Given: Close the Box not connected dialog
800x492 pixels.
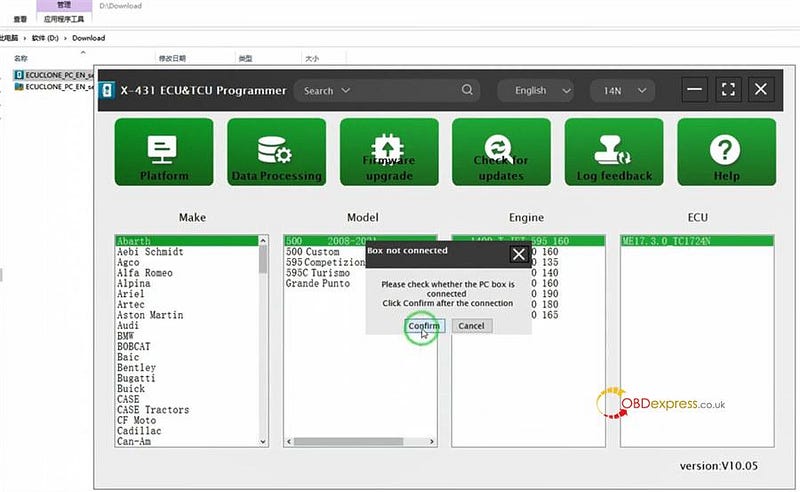Looking at the screenshot, I should (518, 254).
